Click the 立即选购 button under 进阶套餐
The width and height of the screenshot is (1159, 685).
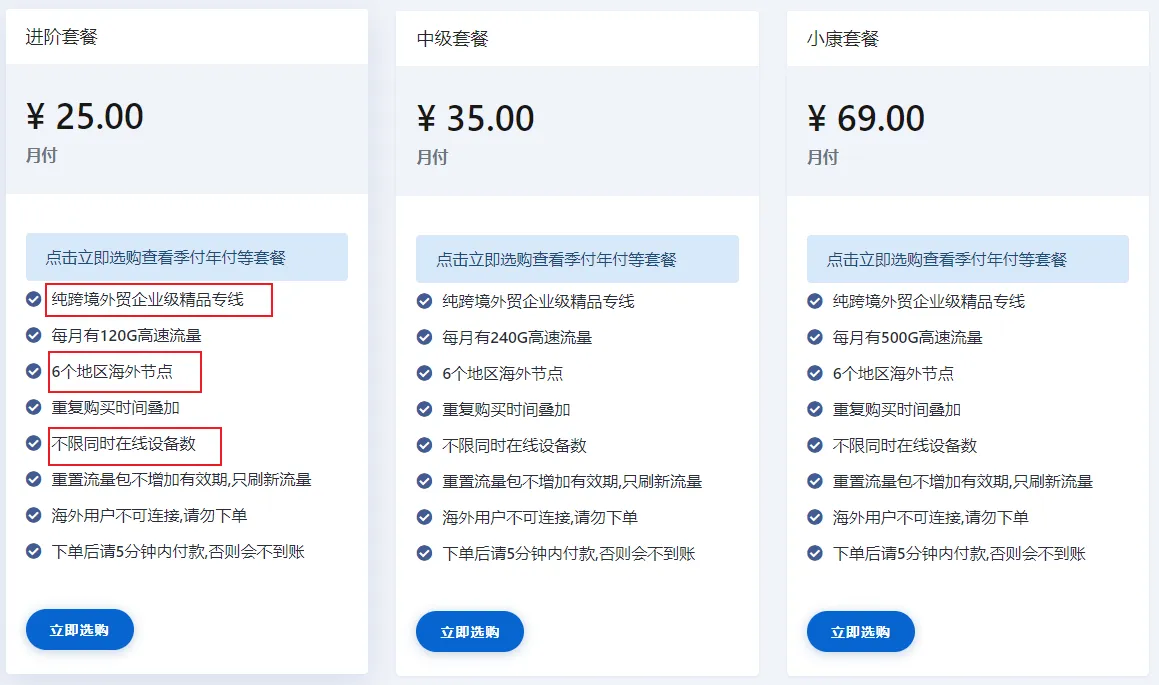80,630
